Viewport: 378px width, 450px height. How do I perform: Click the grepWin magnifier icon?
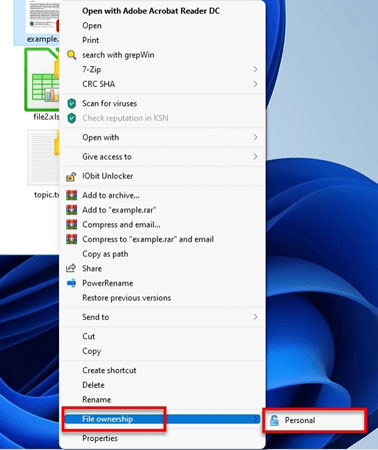71,55
